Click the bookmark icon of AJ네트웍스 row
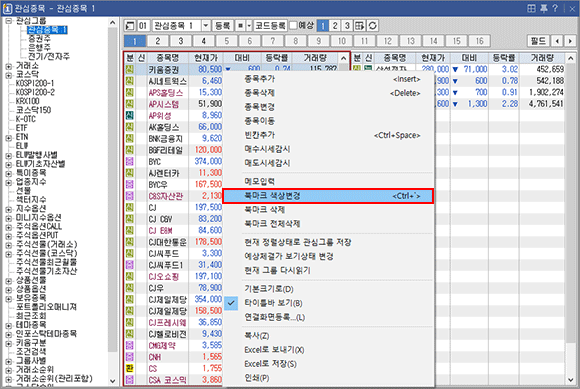Screen dimensions: 580x389 pyautogui.click(x=129, y=81)
